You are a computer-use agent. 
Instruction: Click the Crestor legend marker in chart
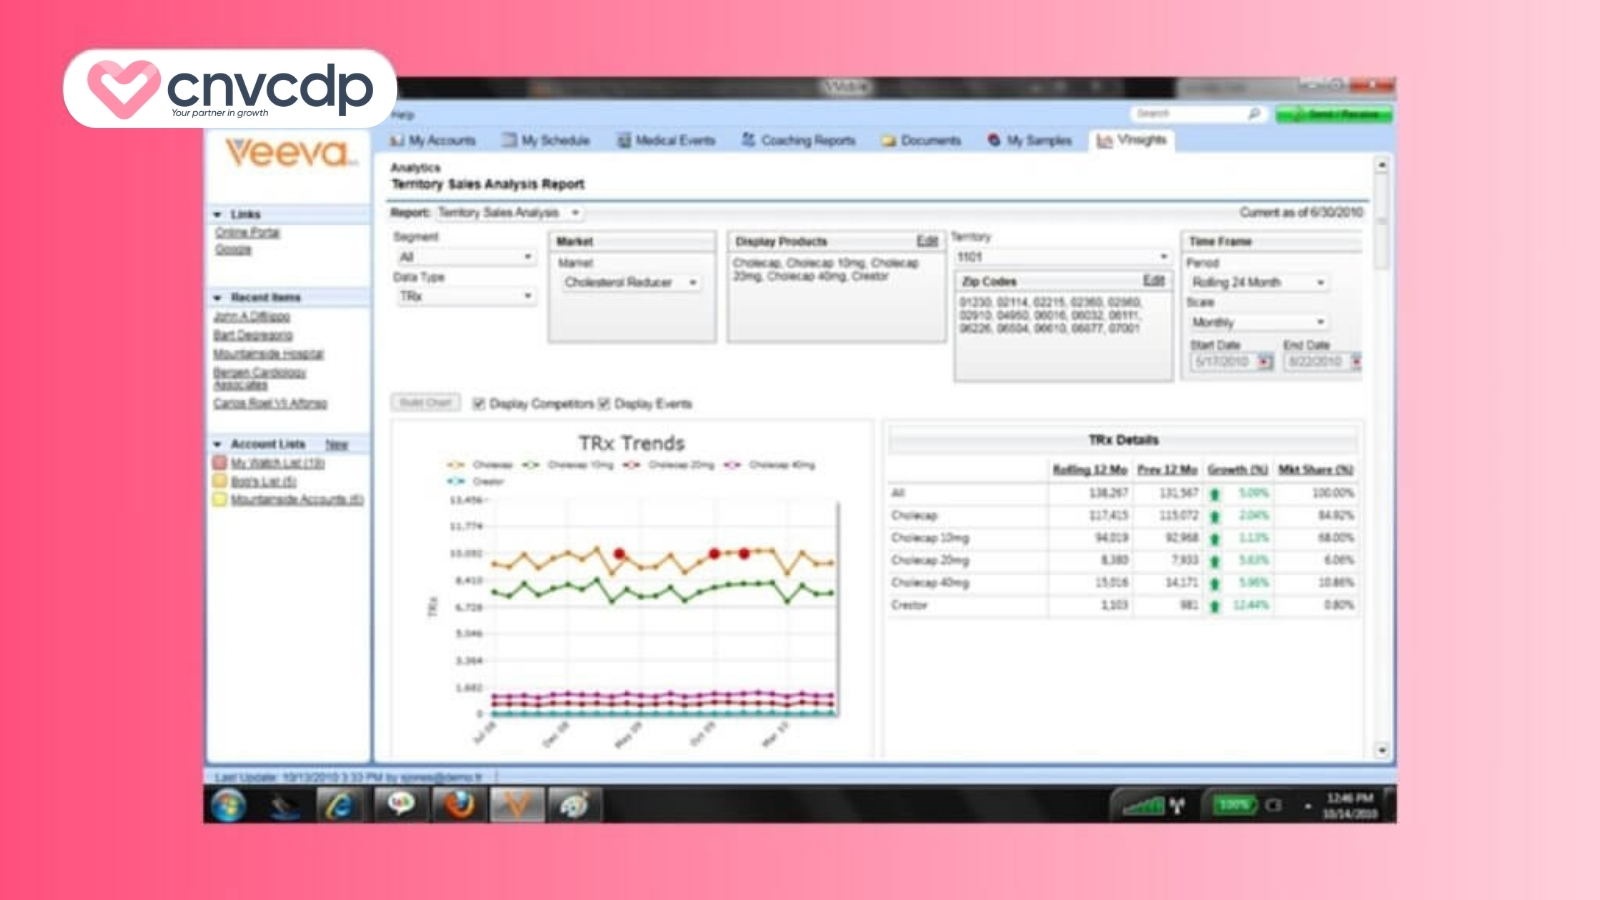(456, 482)
